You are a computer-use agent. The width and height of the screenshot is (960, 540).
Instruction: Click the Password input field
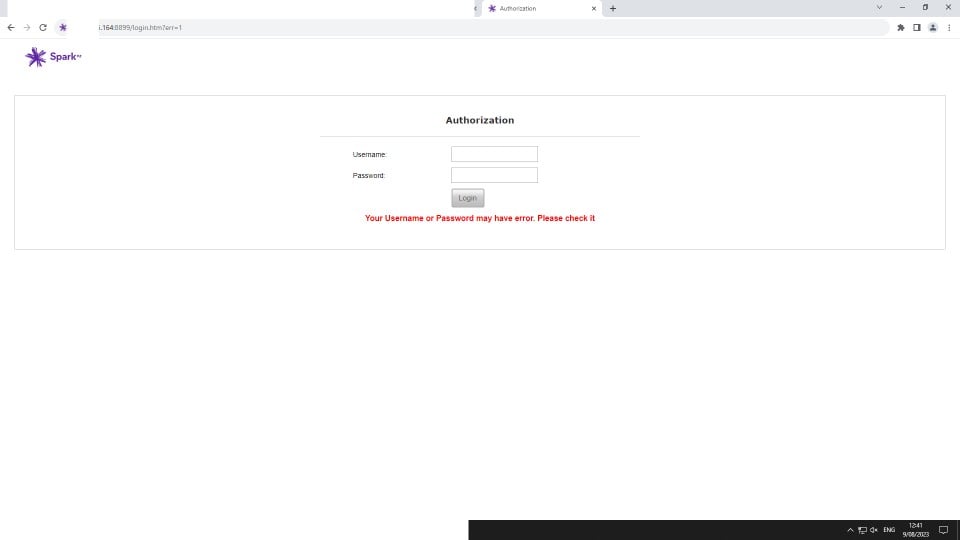(x=494, y=175)
